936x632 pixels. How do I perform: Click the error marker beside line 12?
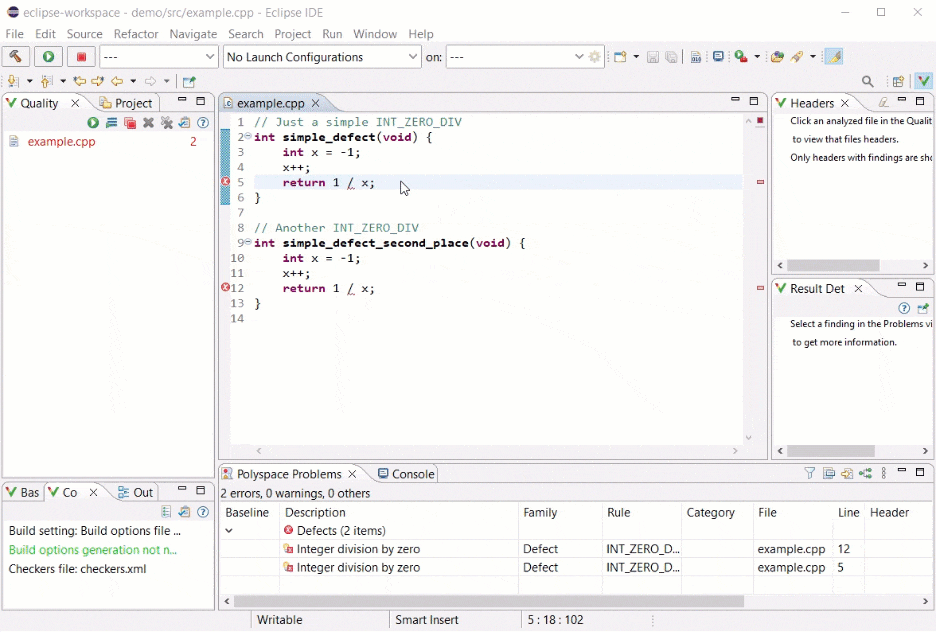pyautogui.click(x=225, y=288)
